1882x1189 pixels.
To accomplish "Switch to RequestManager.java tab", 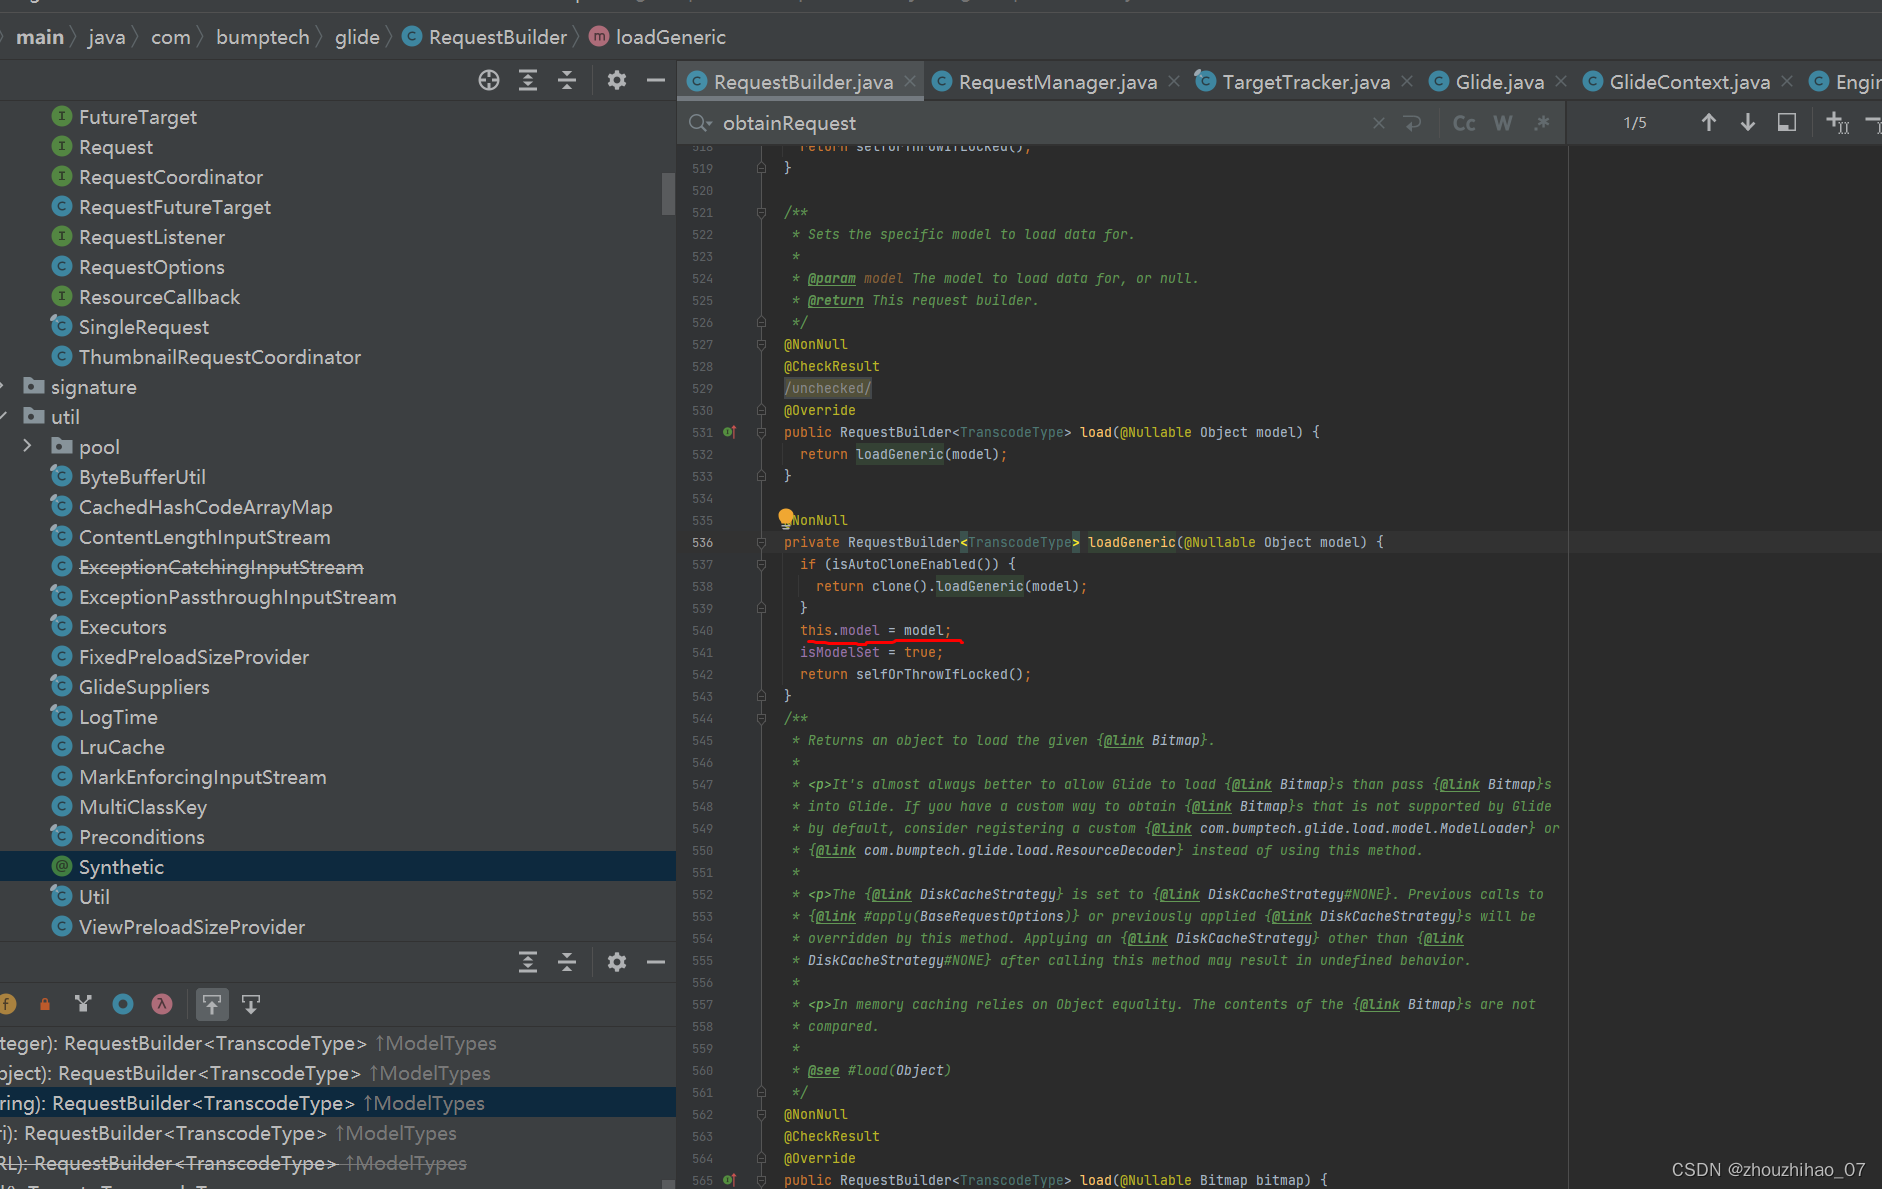I will [x=1057, y=82].
